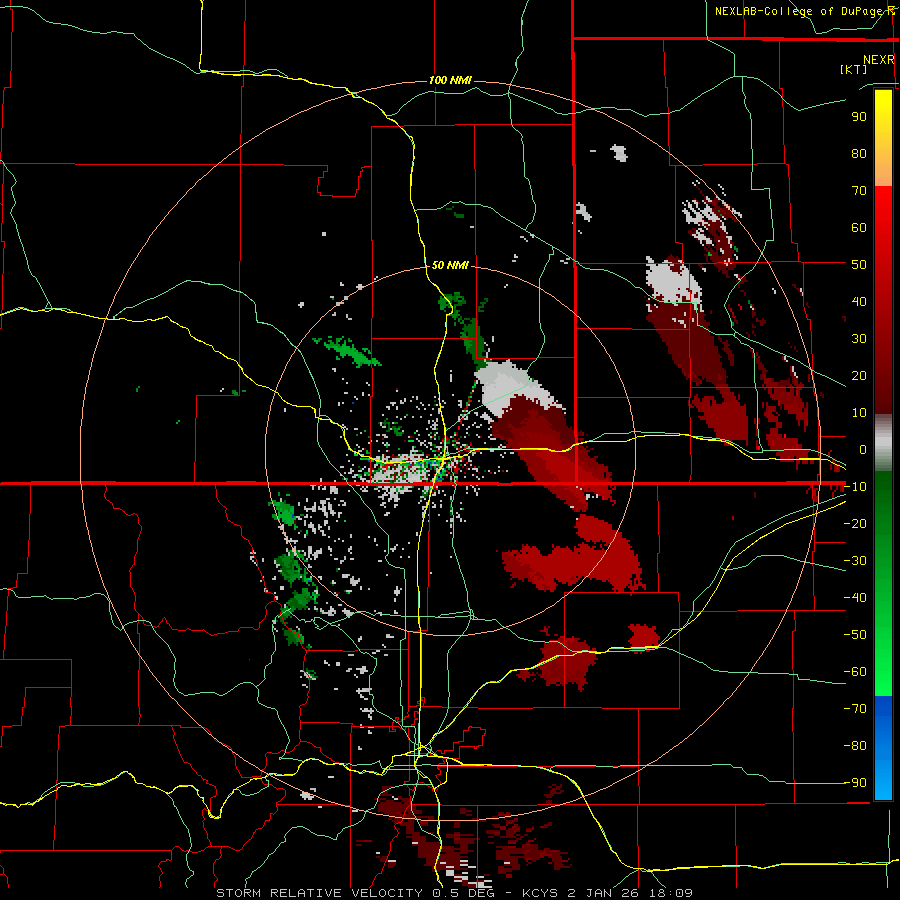Image resolution: width=900 pixels, height=900 pixels.
Task: Click the KCYS station ID in caption
Action: [x=540, y=893]
